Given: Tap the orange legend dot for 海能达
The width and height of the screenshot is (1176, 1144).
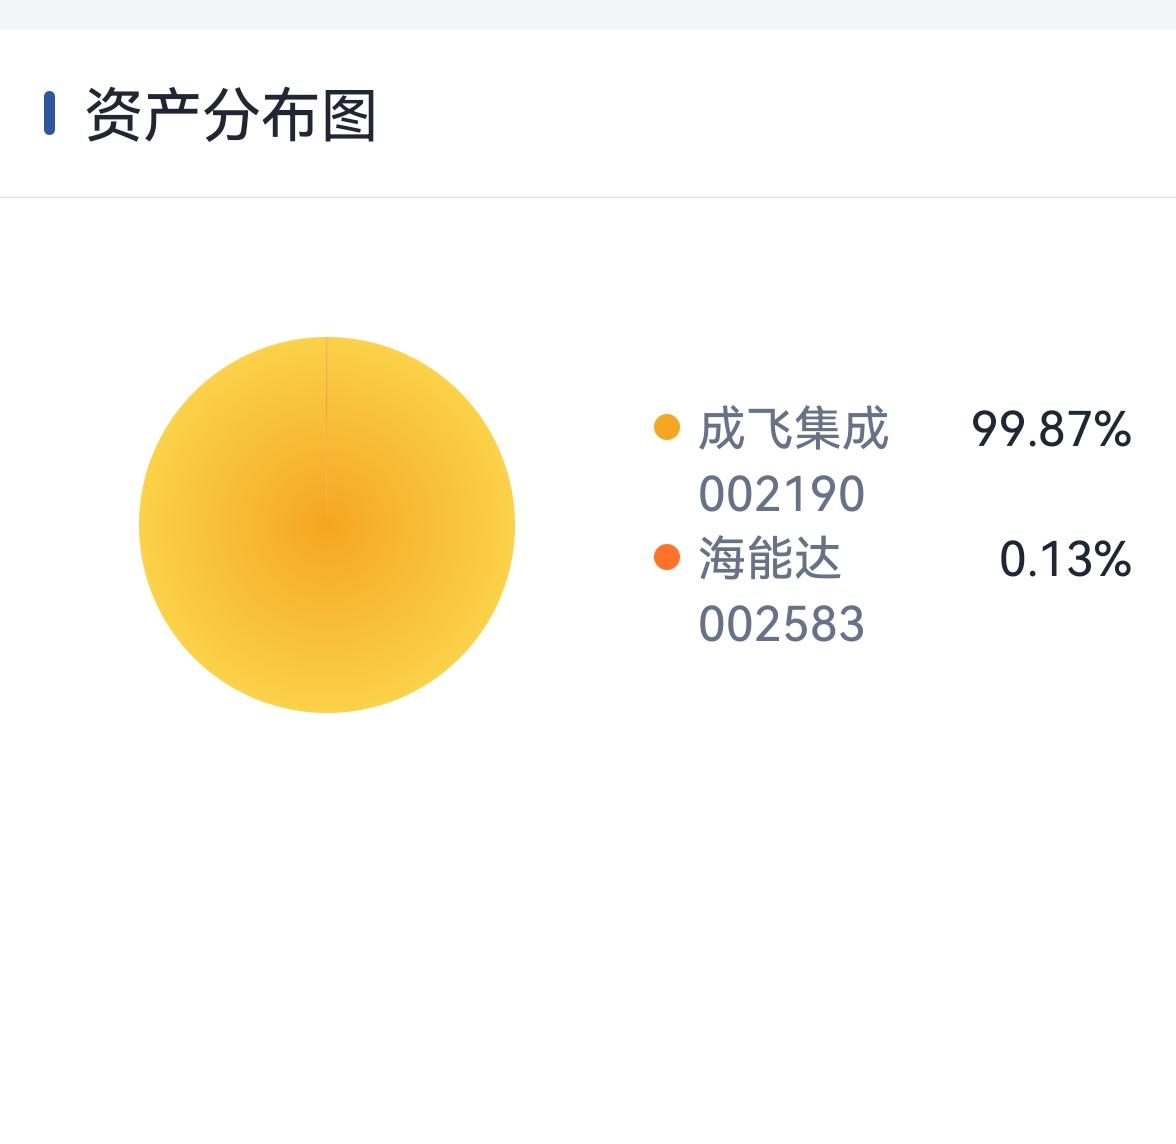Looking at the screenshot, I should click(666, 557).
